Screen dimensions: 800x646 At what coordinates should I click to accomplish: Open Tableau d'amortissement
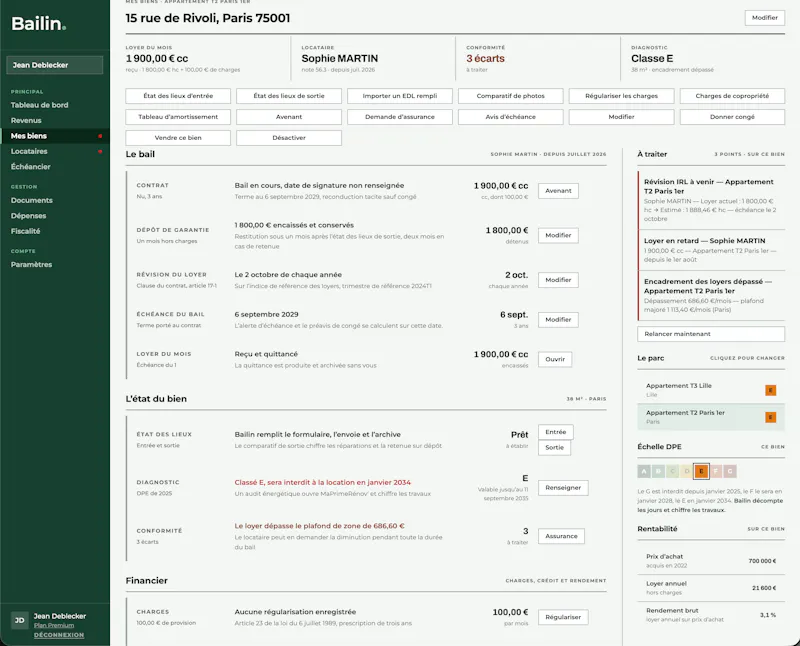click(178, 117)
